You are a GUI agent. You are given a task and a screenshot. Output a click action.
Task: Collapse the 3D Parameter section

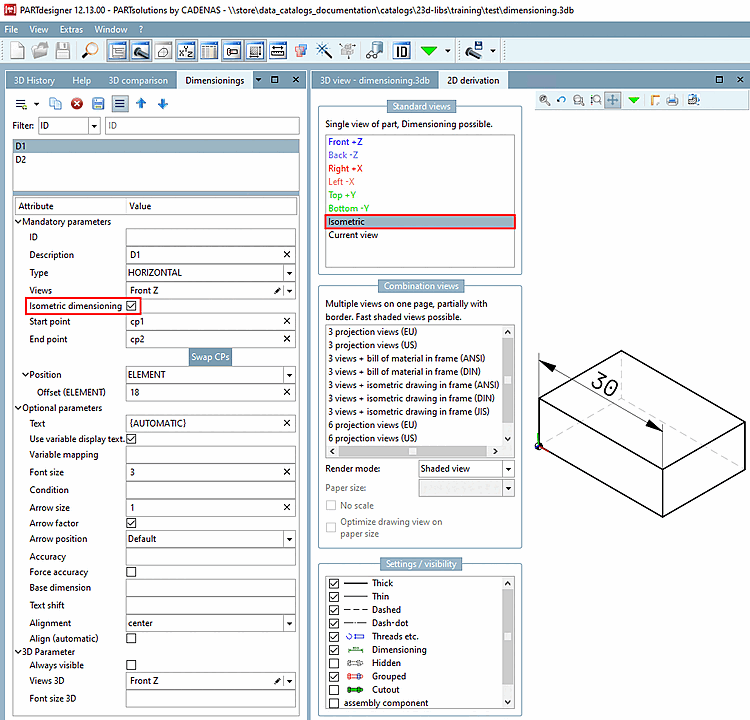point(18,652)
